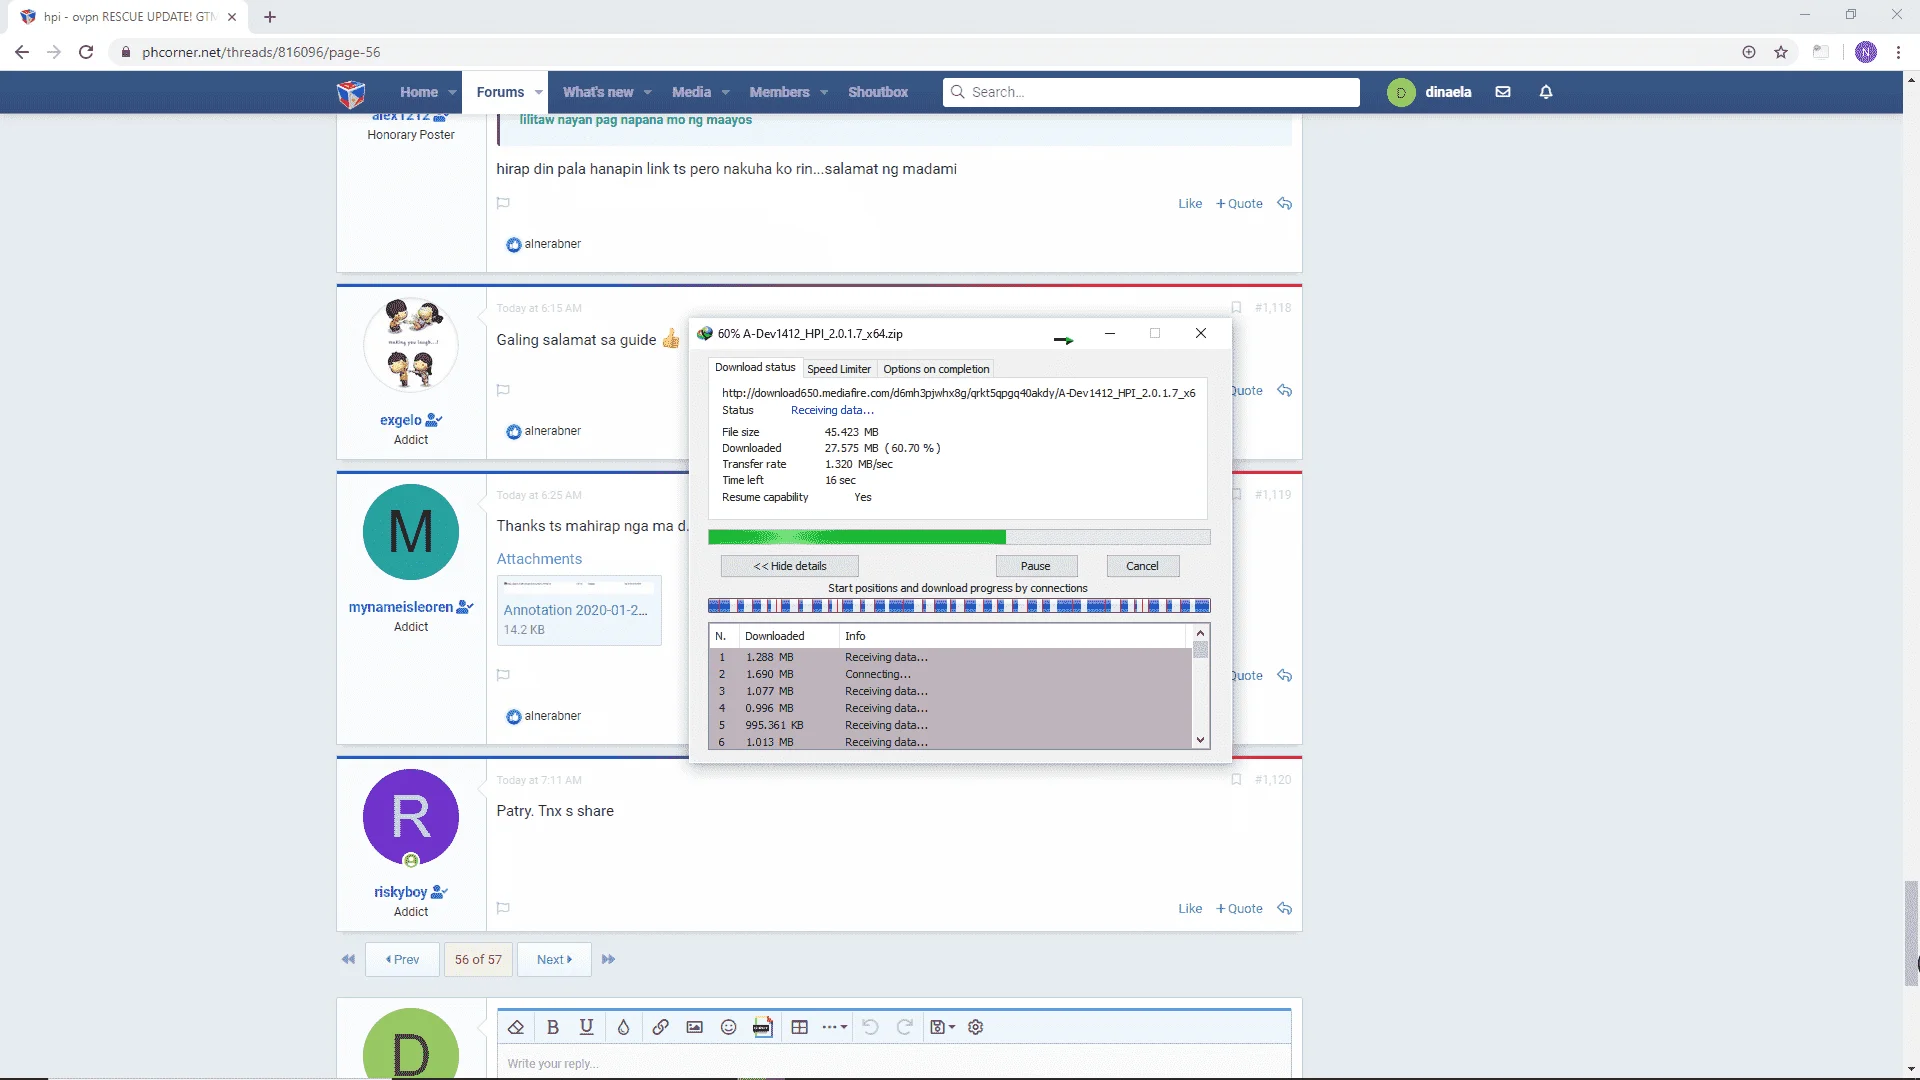Click the undo icon in editor
The height and width of the screenshot is (1080, 1920).
(x=870, y=1027)
